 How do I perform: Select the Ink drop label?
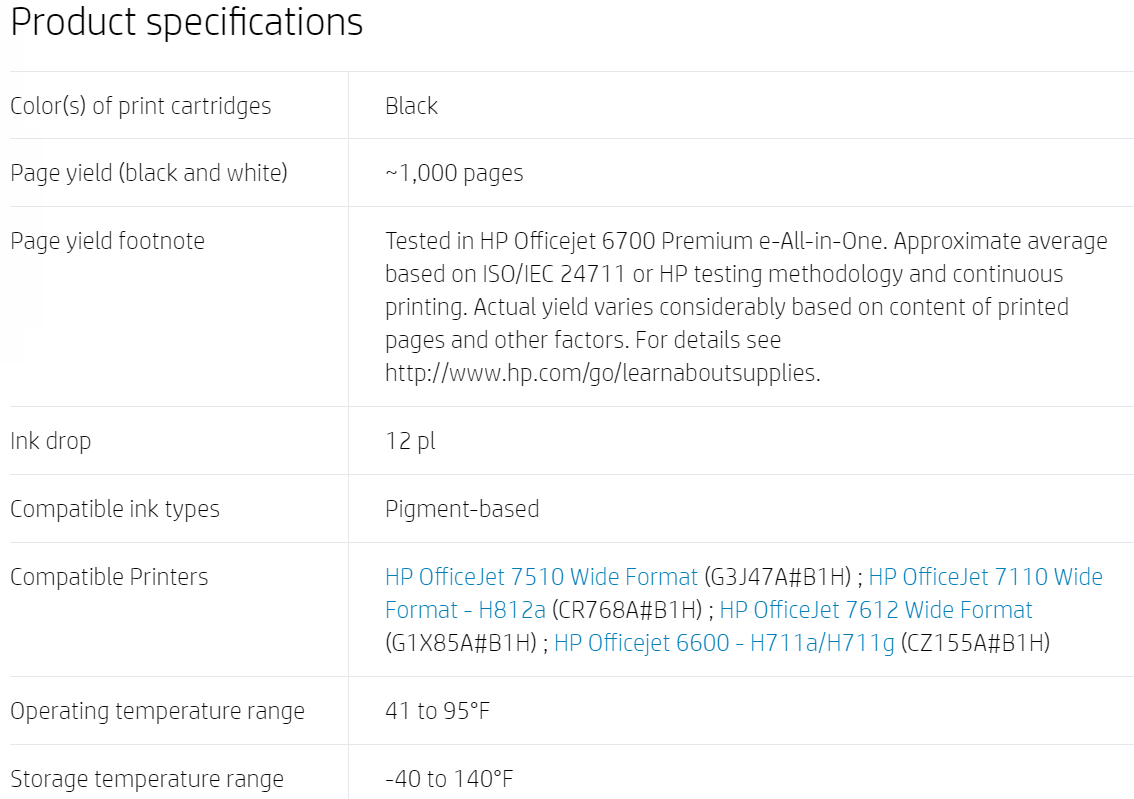pos(50,441)
